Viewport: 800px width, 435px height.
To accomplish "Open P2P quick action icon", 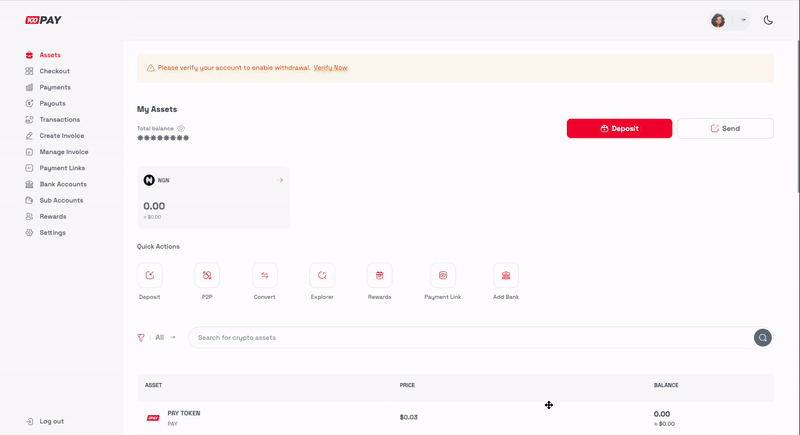I will pos(207,275).
